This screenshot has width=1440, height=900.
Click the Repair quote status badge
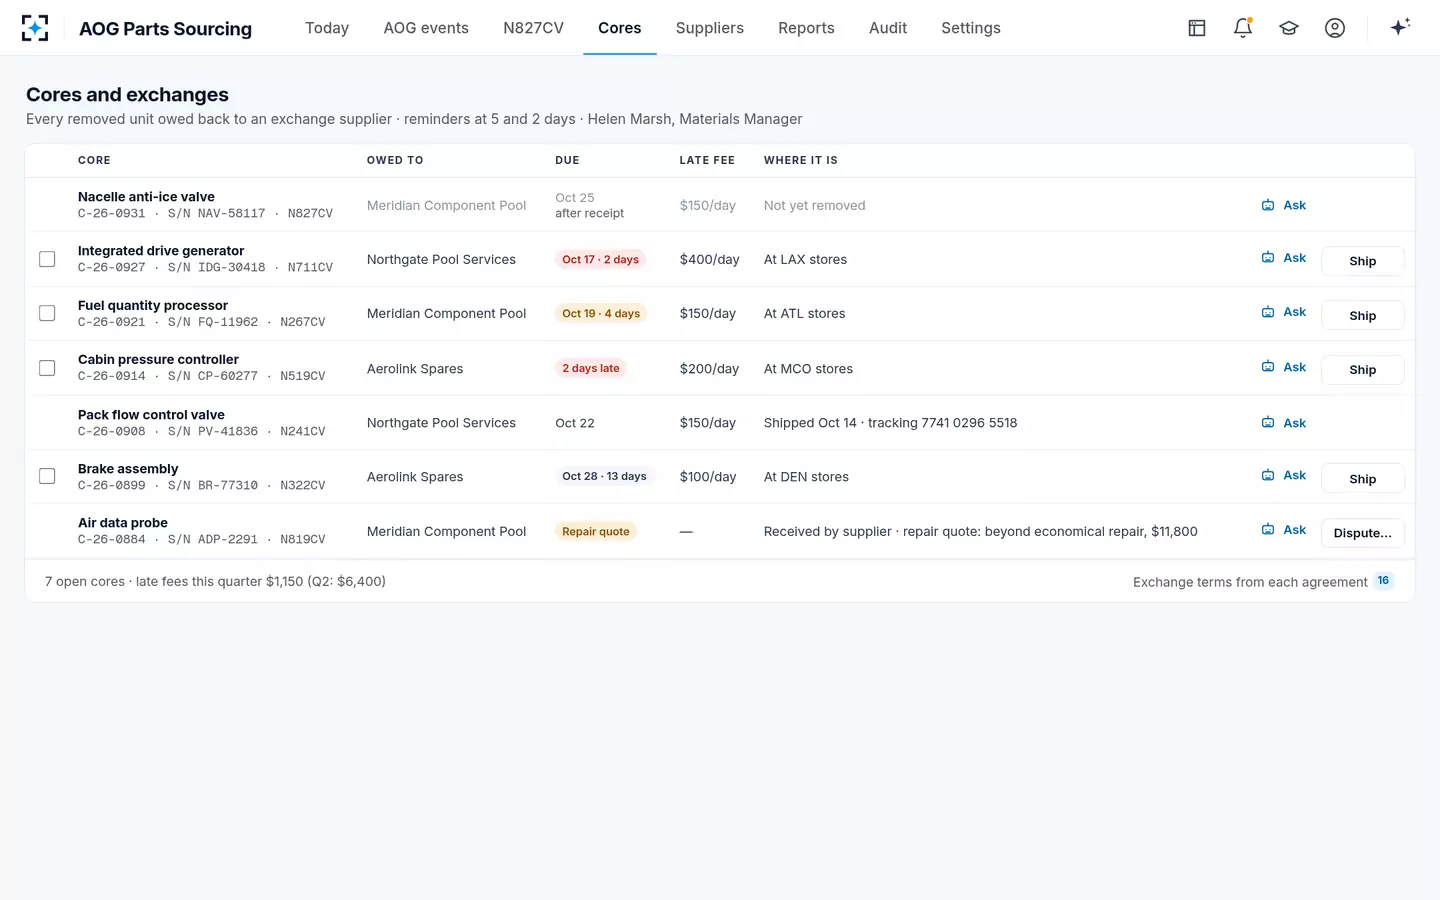[x=596, y=531]
